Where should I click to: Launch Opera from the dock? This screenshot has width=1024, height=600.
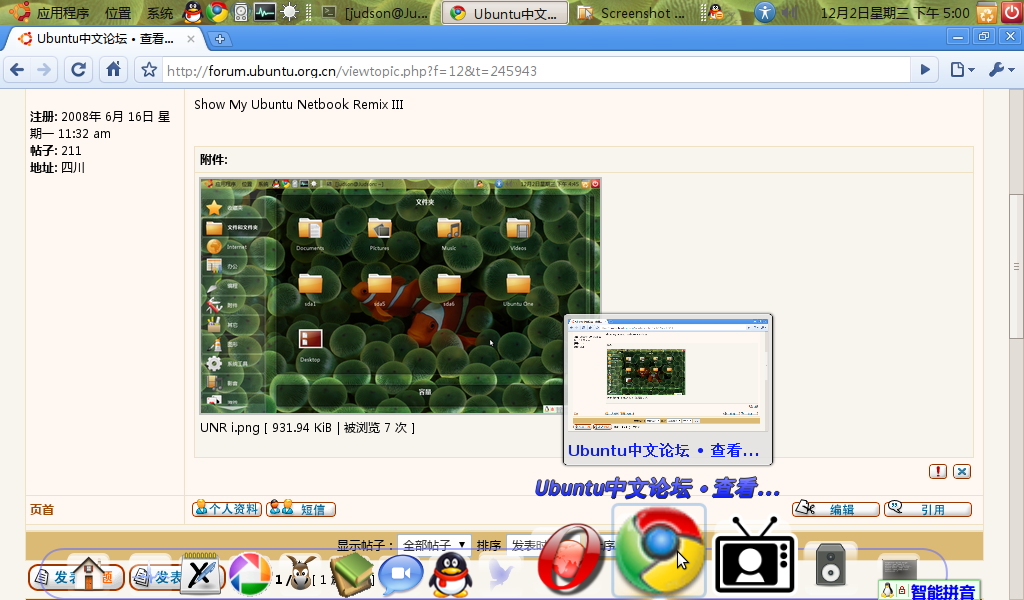[x=570, y=561]
